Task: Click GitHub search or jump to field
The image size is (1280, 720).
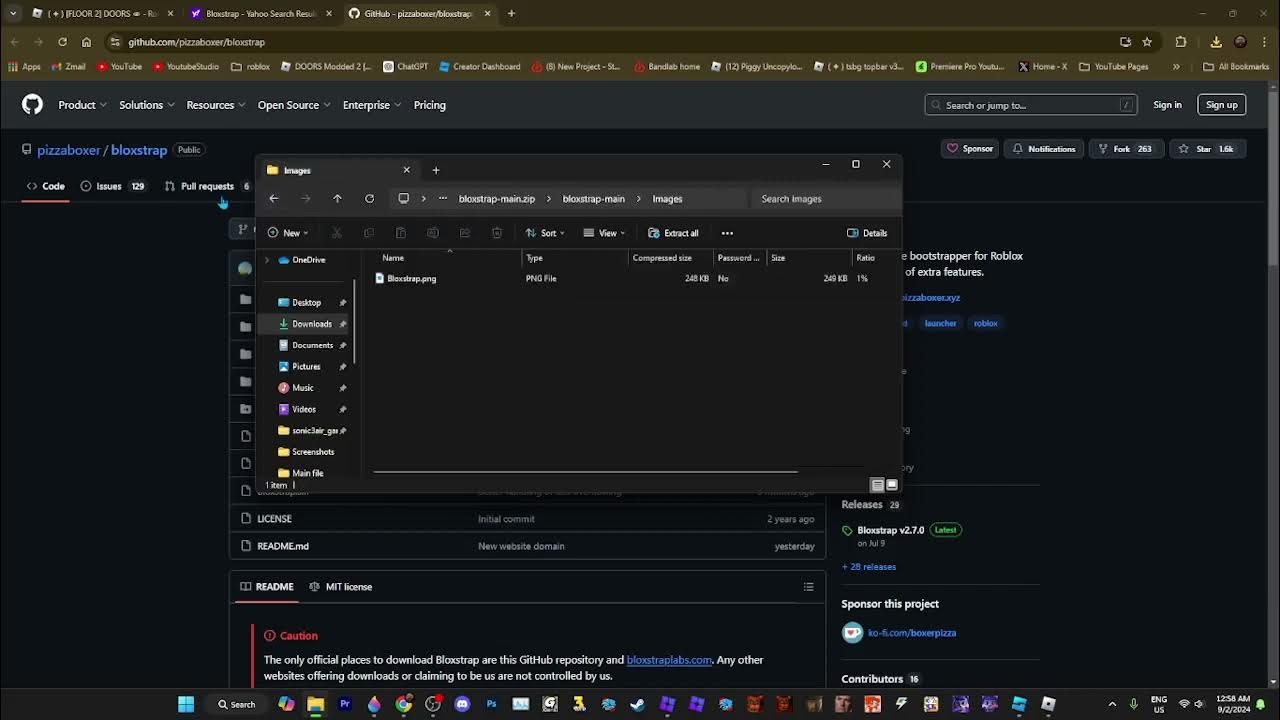Action: point(1031,105)
